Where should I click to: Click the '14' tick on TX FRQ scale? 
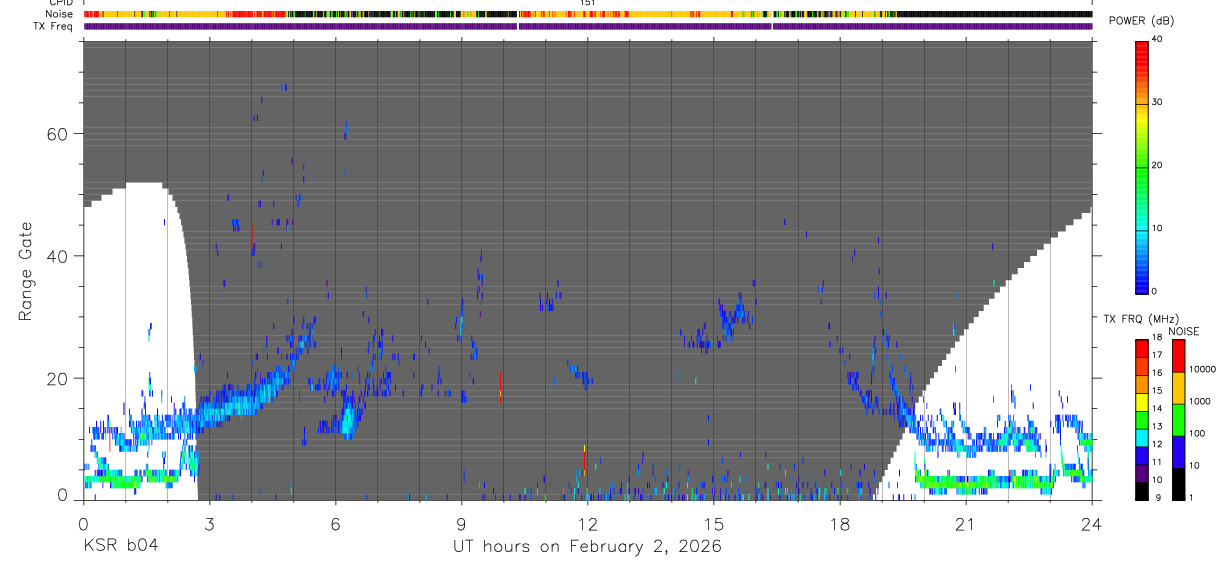[x=1155, y=408]
